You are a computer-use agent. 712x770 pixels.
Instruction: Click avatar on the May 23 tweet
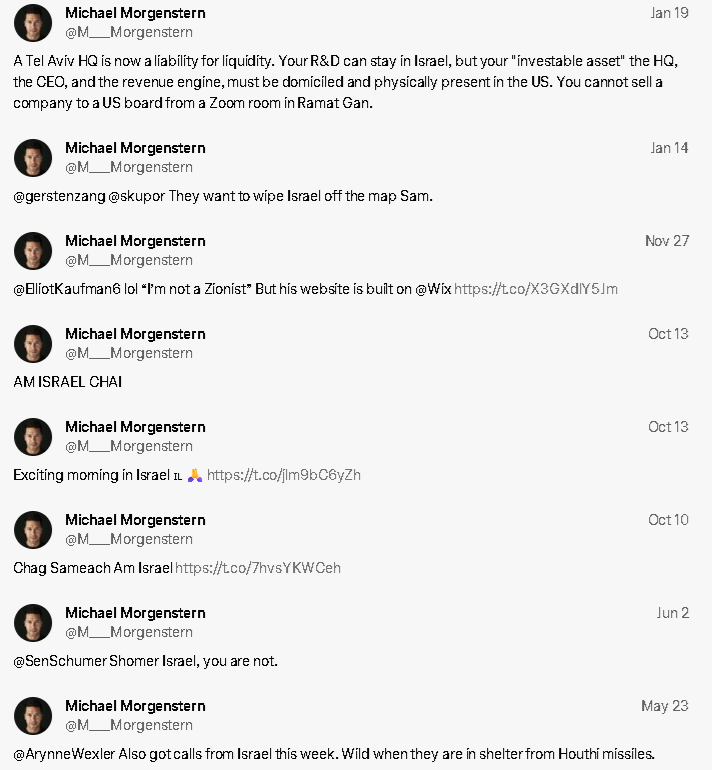click(33, 715)
